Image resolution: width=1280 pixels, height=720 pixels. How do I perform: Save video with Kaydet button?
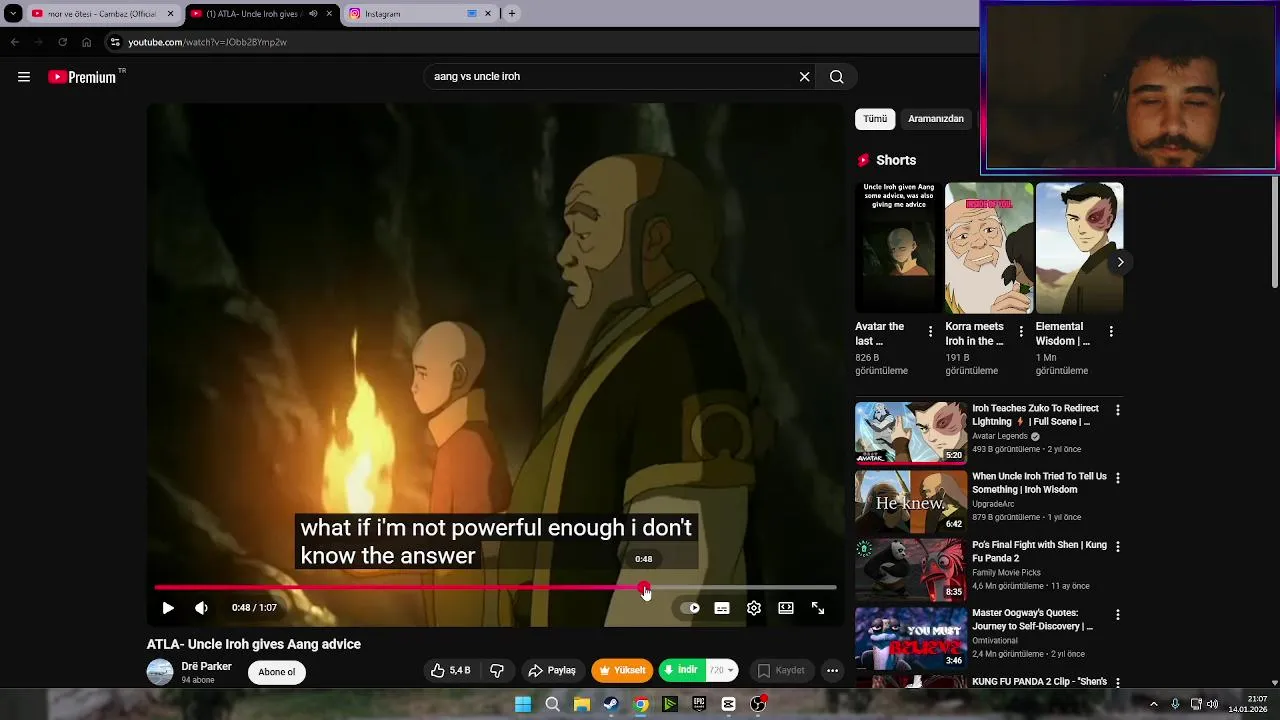781,671
